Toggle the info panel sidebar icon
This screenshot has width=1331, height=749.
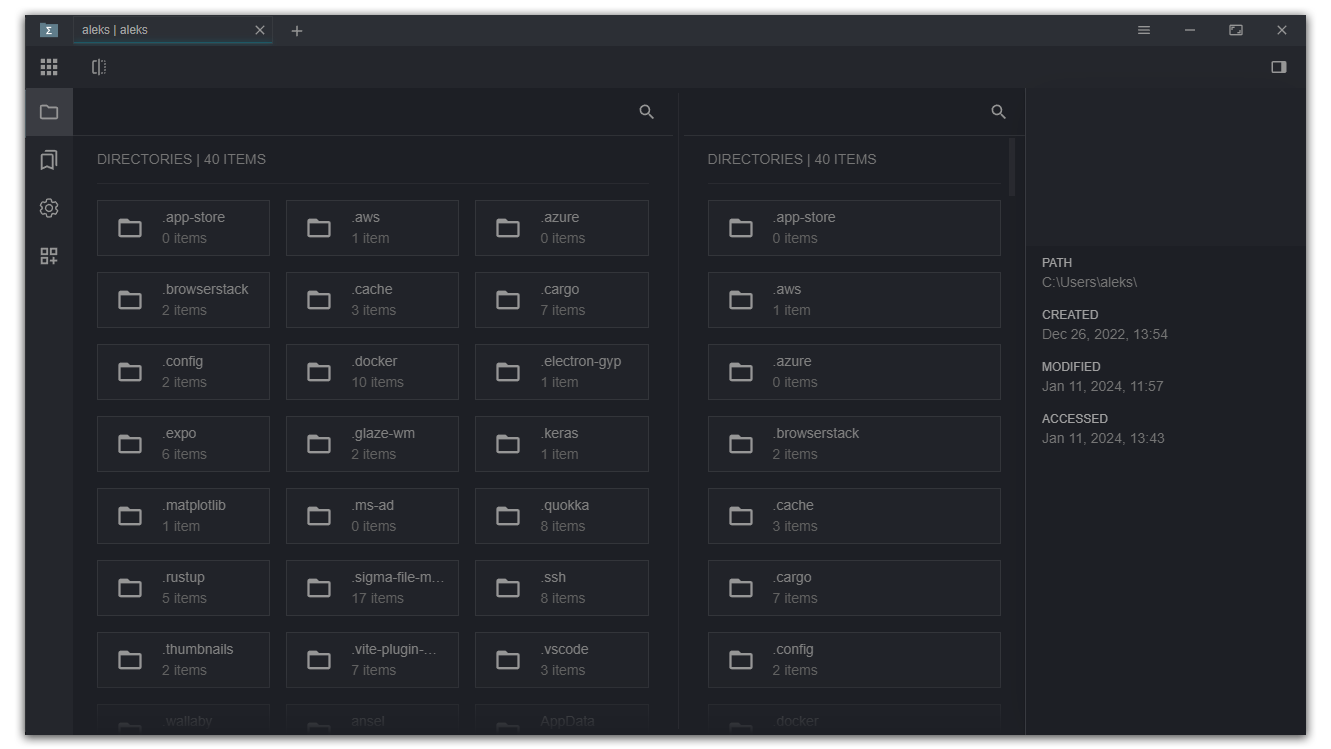pos(1278,67)
